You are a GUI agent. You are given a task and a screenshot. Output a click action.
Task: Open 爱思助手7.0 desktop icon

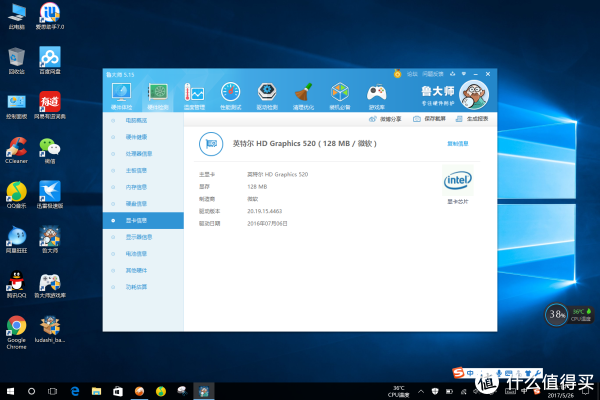click(x=50, y=16)
